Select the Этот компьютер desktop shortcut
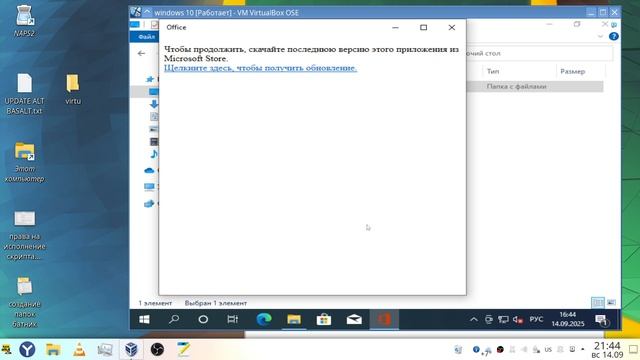 24,162
